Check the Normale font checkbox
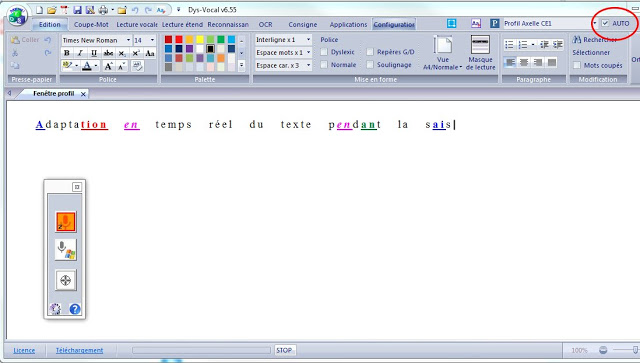This screenshot has width=640, height=363. (324, 65)
